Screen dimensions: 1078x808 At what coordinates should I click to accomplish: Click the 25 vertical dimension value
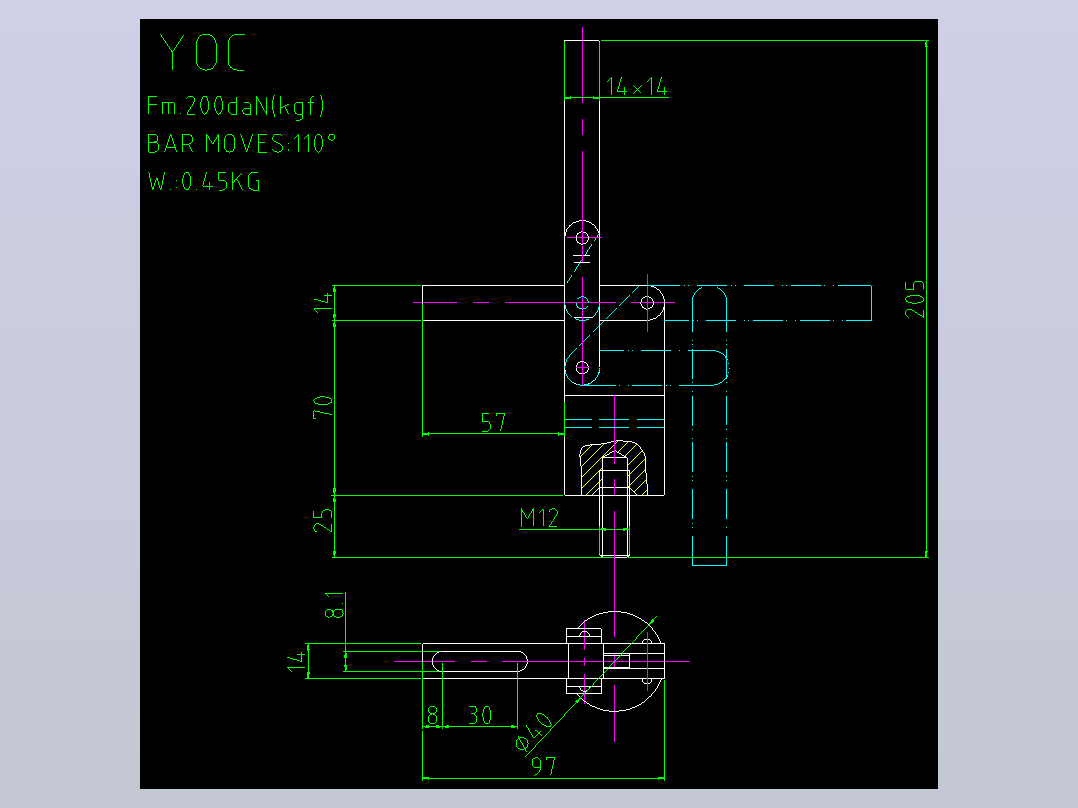pos(322,521)
